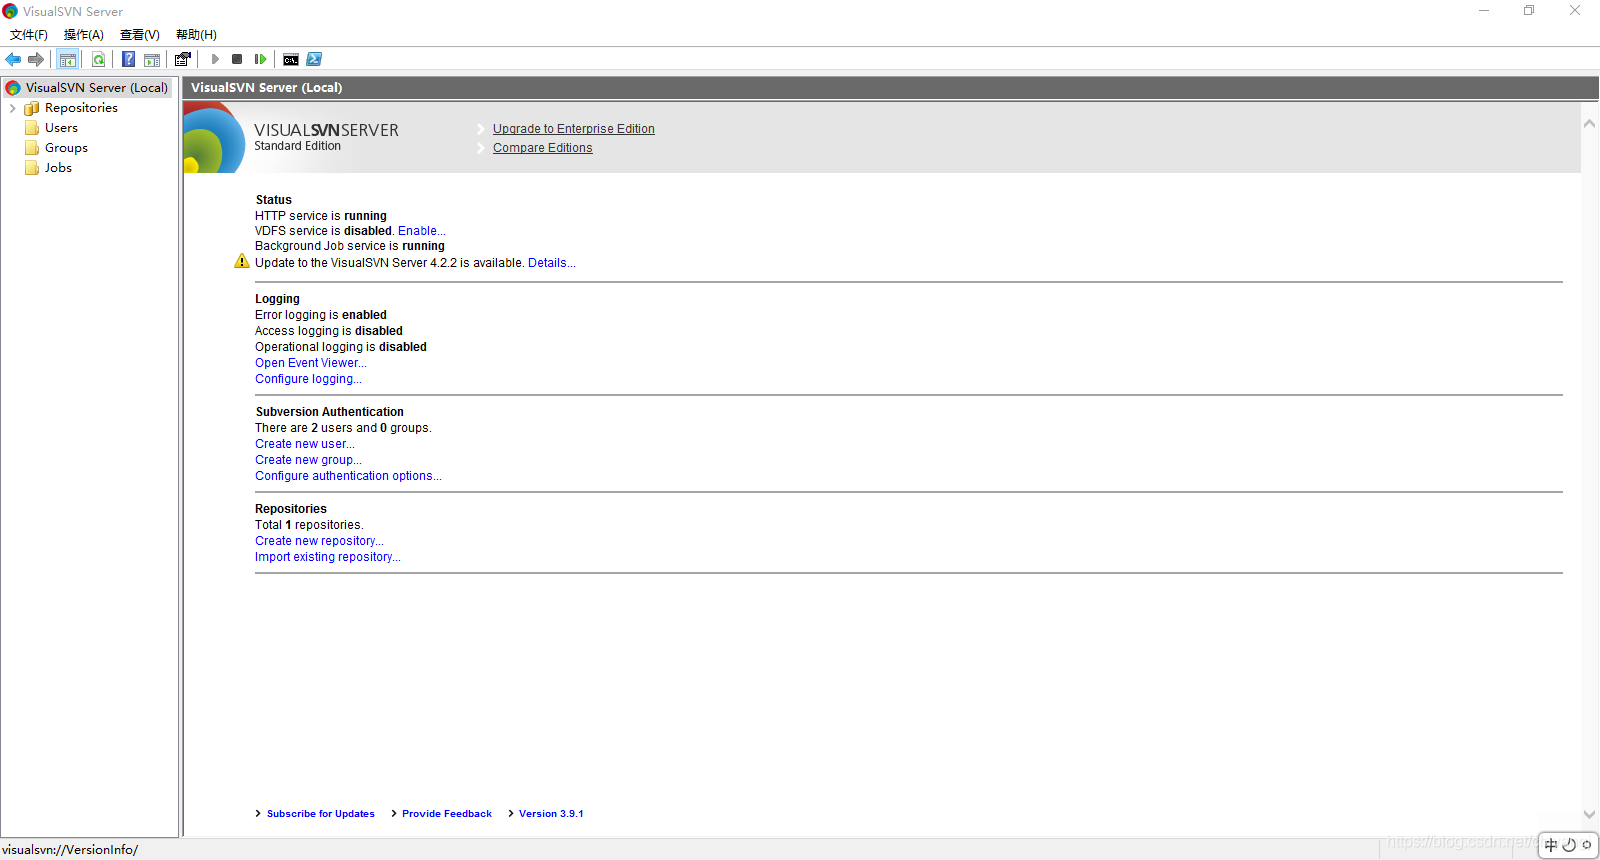
Task: Click Provide Feedback link
Action: 447,814
